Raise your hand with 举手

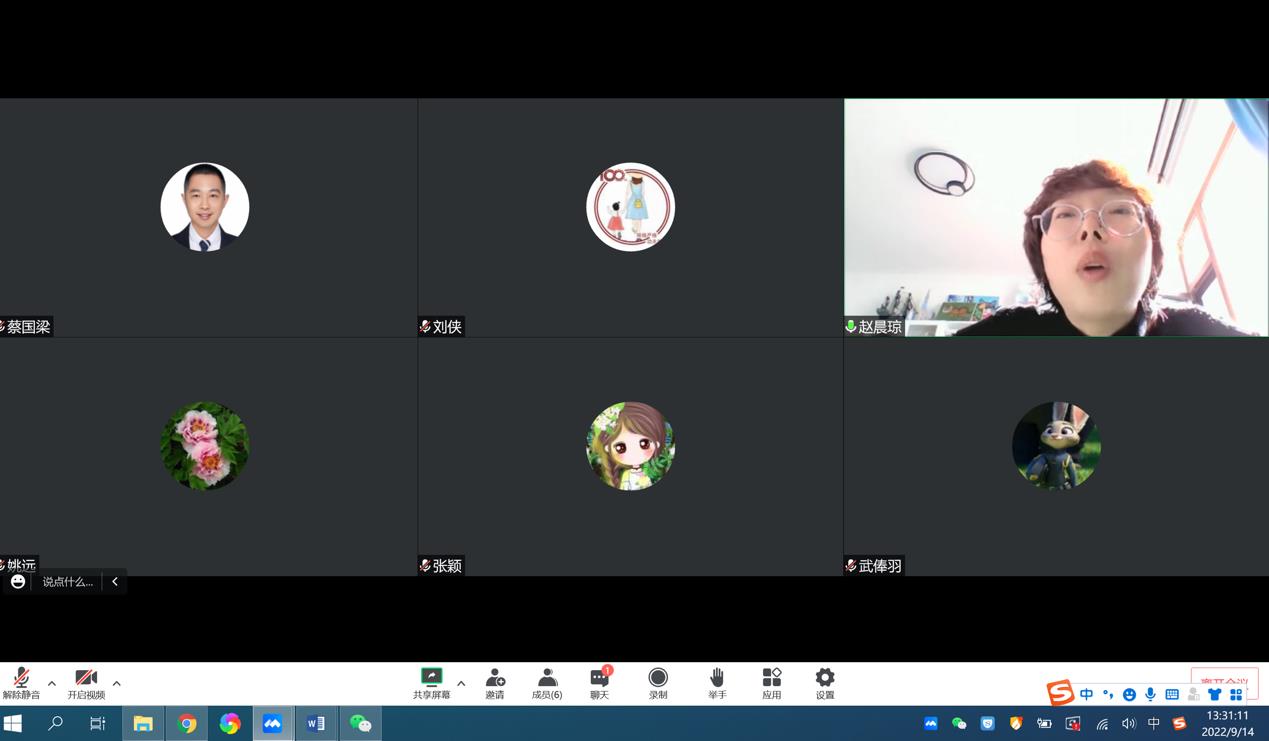[x=717, y=684]
